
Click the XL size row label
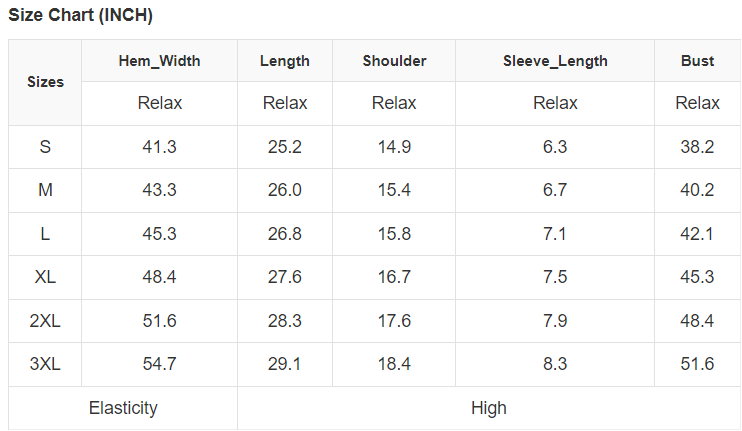click(45, 277)
